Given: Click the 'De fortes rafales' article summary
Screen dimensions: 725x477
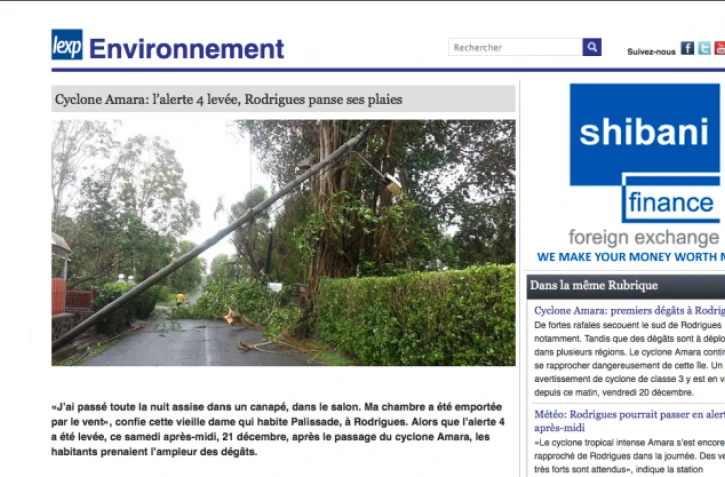Looking at the screenshot, I should [629, 359].
